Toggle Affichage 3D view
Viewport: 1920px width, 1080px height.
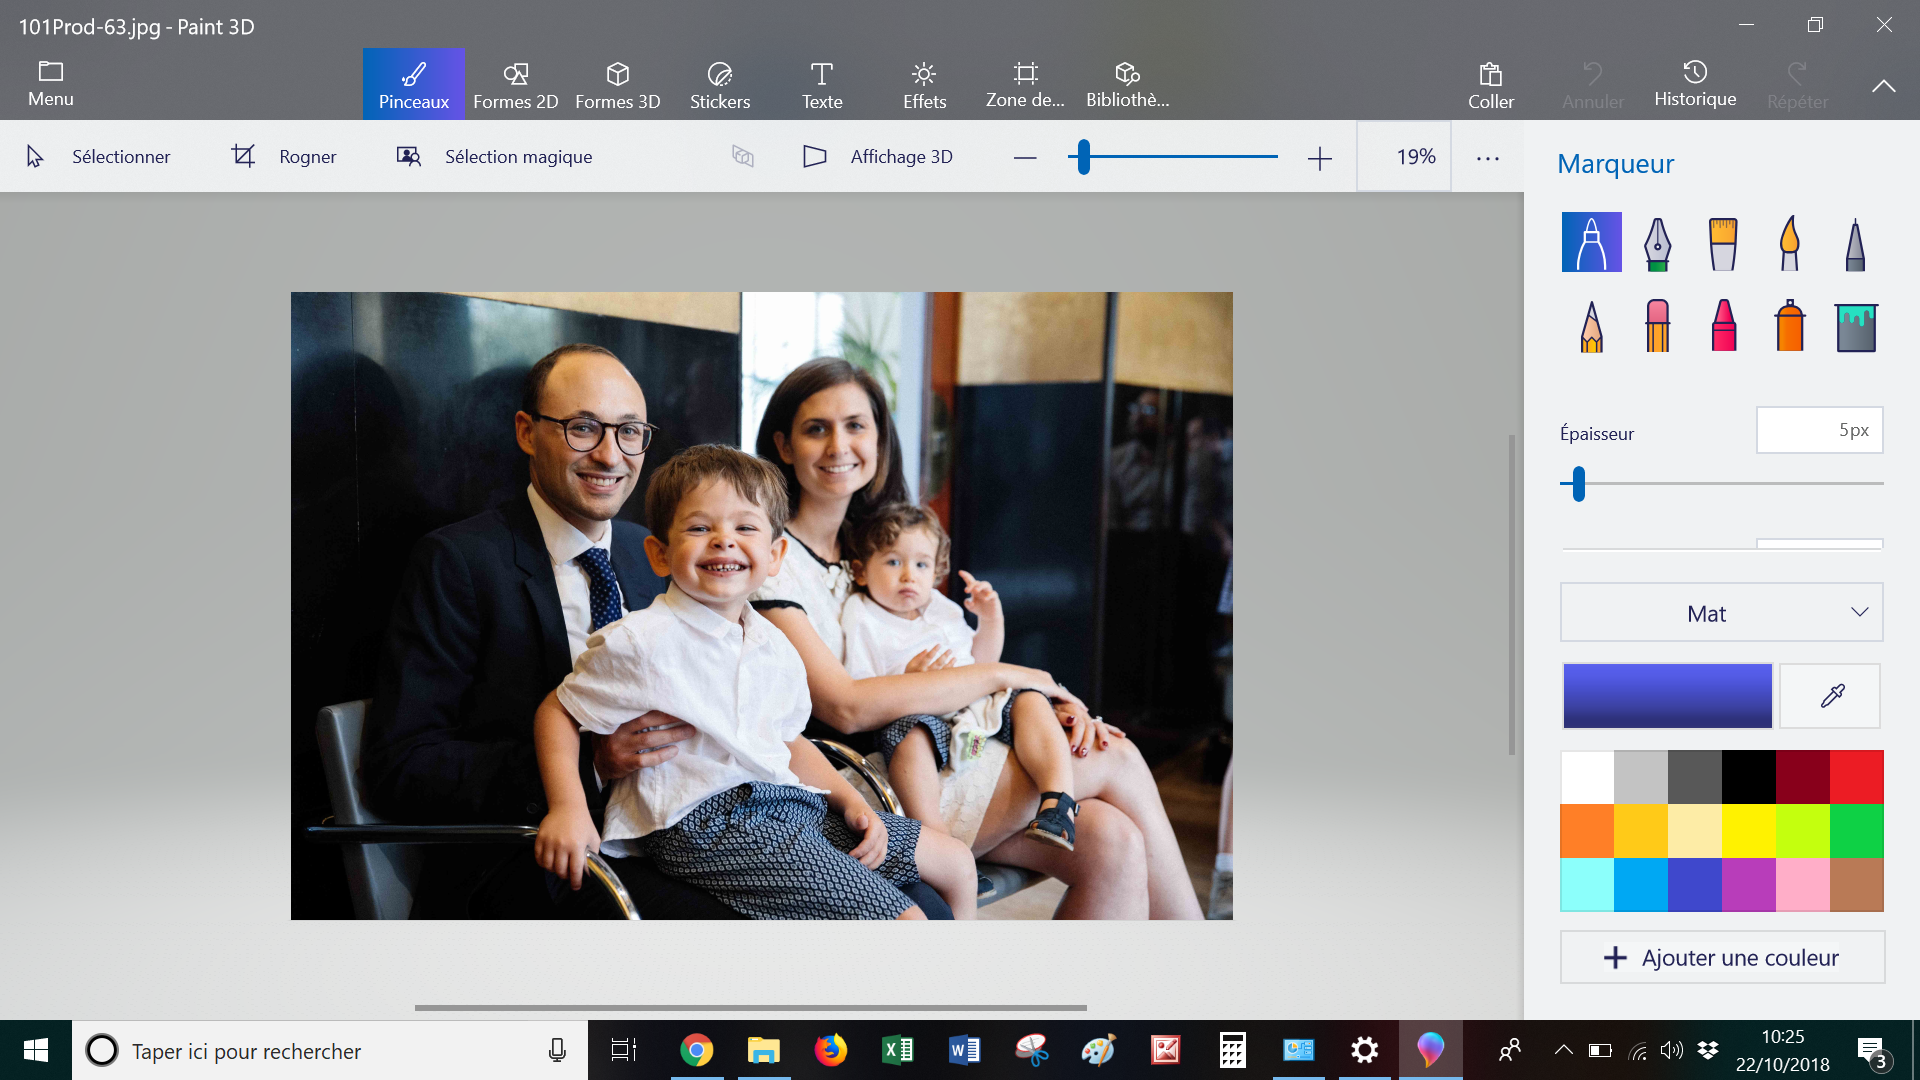tap(878, 157)
